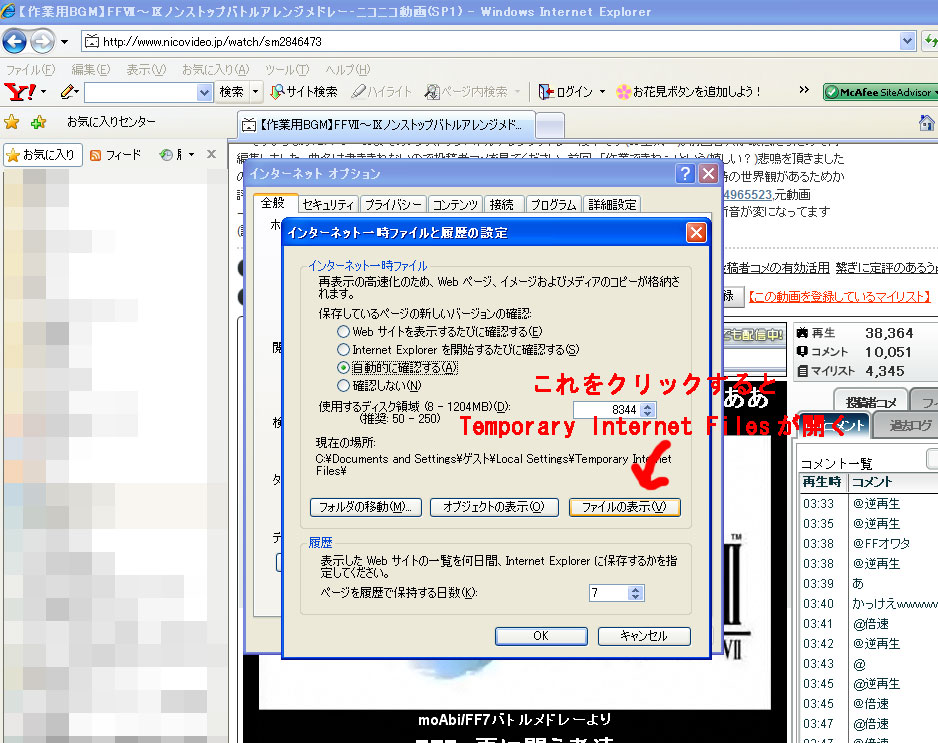Switch to the プライバシー tab

[392, 205]
